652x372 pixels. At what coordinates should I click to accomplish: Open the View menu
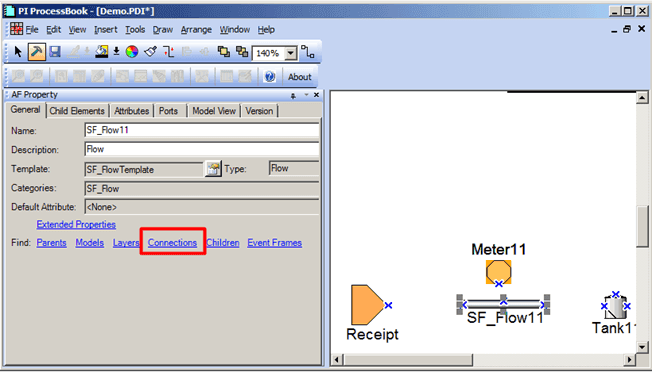[x=77, y=30]
